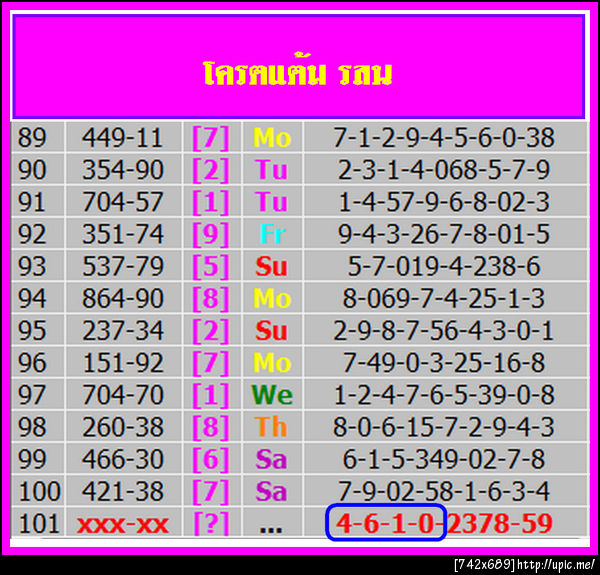Screen dimensions: 600x575
Task: Click the Mo day label in row 89
Action: click(272, 137)
